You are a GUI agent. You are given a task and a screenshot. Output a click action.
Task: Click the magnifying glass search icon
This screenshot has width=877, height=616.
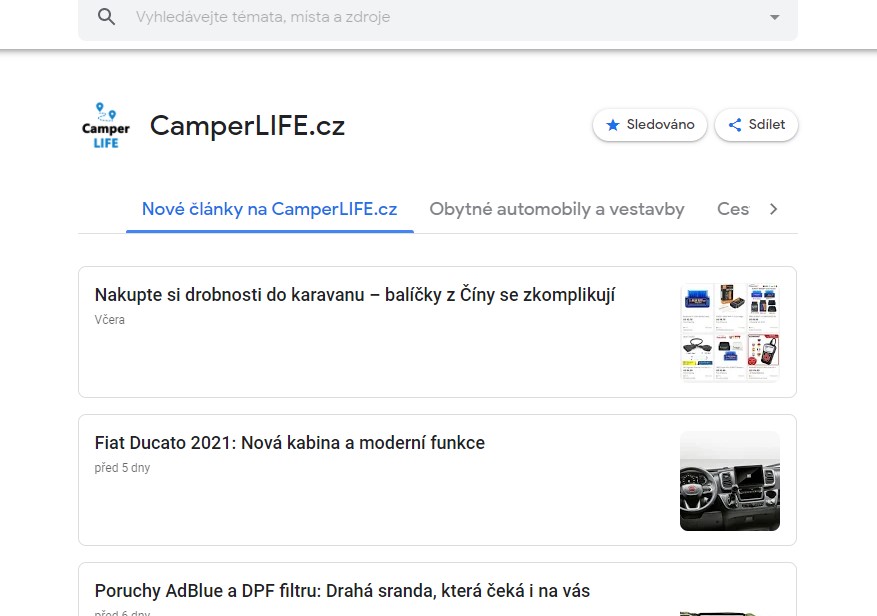tap(106, 17)
